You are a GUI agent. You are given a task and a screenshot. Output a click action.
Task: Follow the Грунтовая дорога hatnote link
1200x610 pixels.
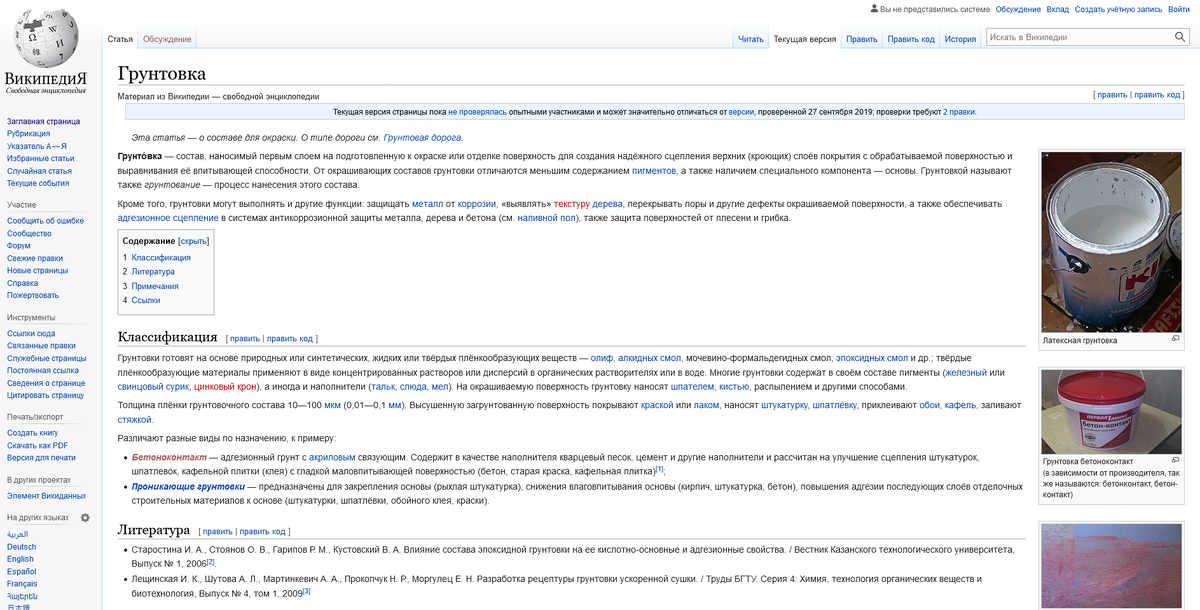point(423,137)
